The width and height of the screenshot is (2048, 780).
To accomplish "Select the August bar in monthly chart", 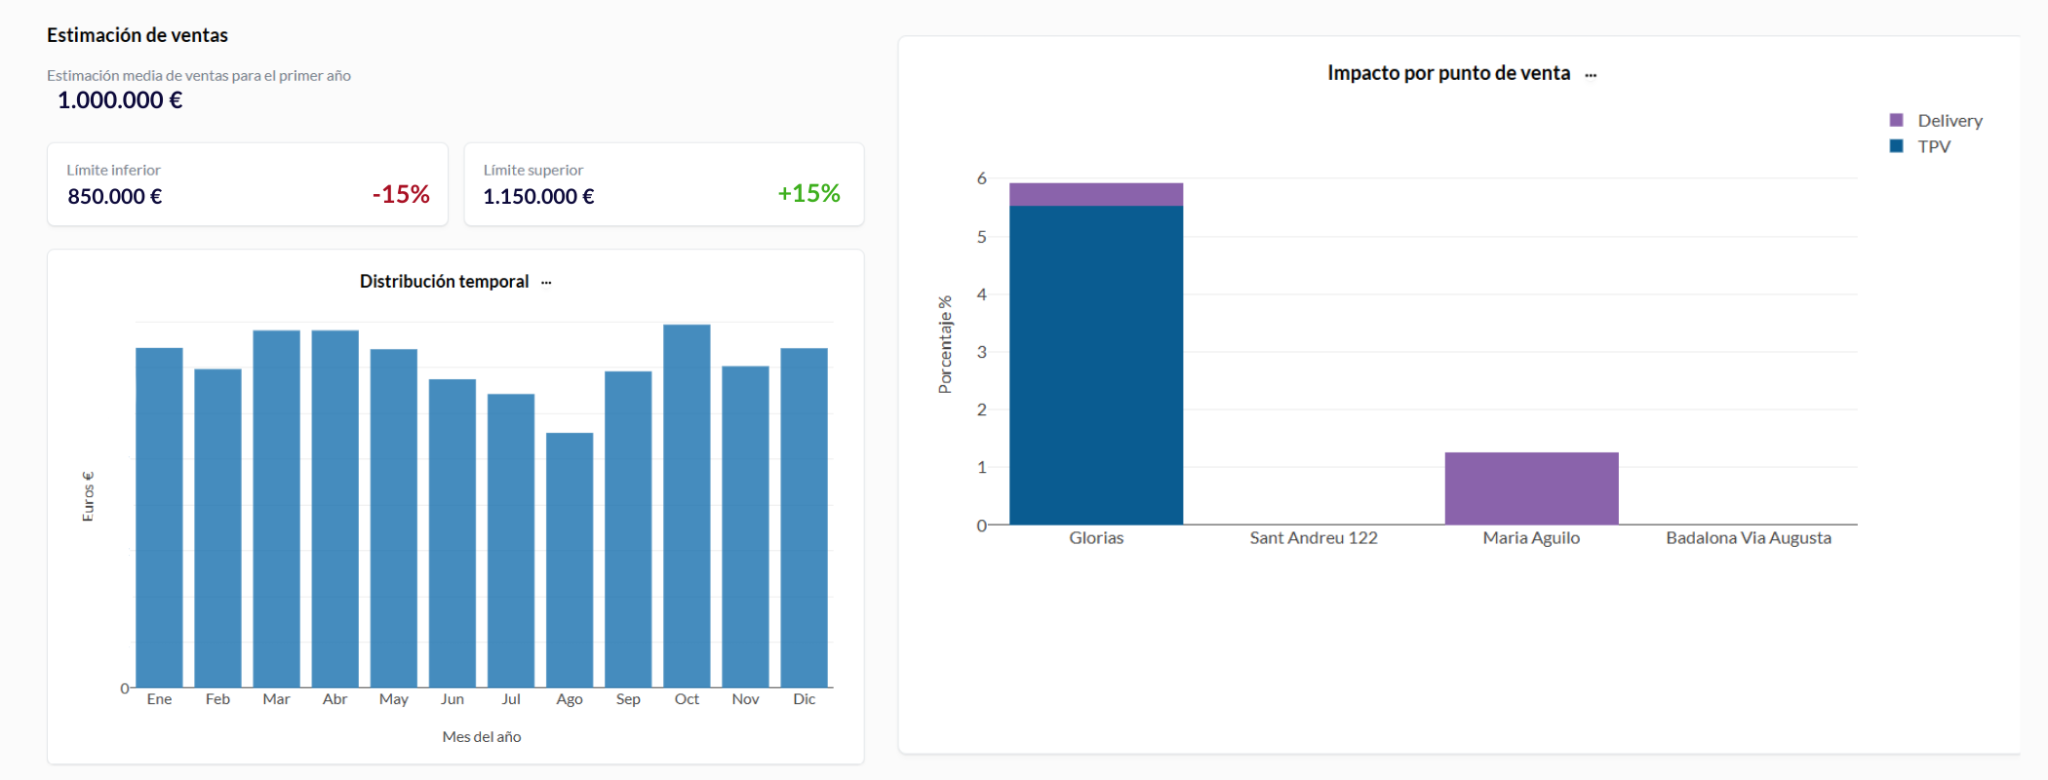I will (569, 559).
